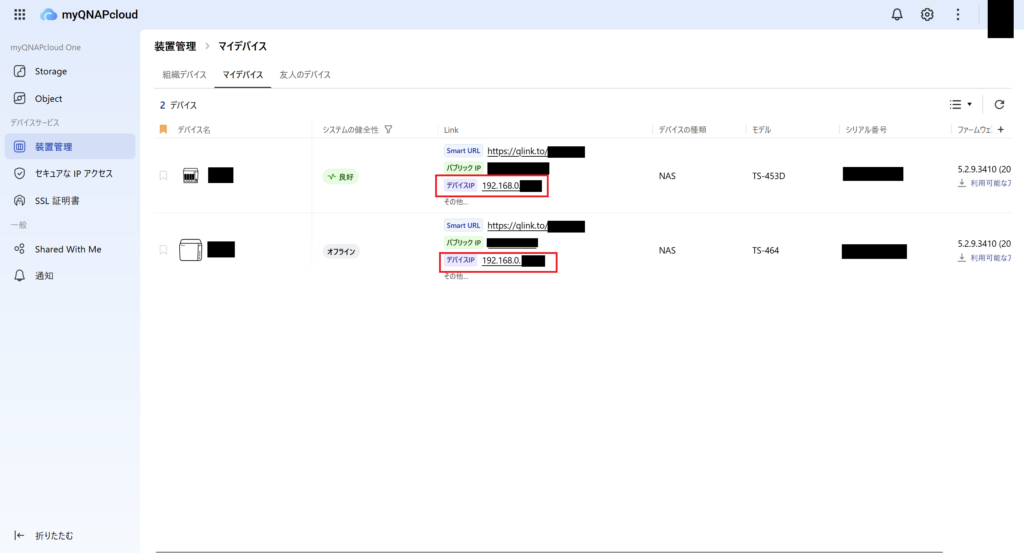Click the 良好 health status badge
This screenshot has width=1024, height=553.
pos(340,176)
